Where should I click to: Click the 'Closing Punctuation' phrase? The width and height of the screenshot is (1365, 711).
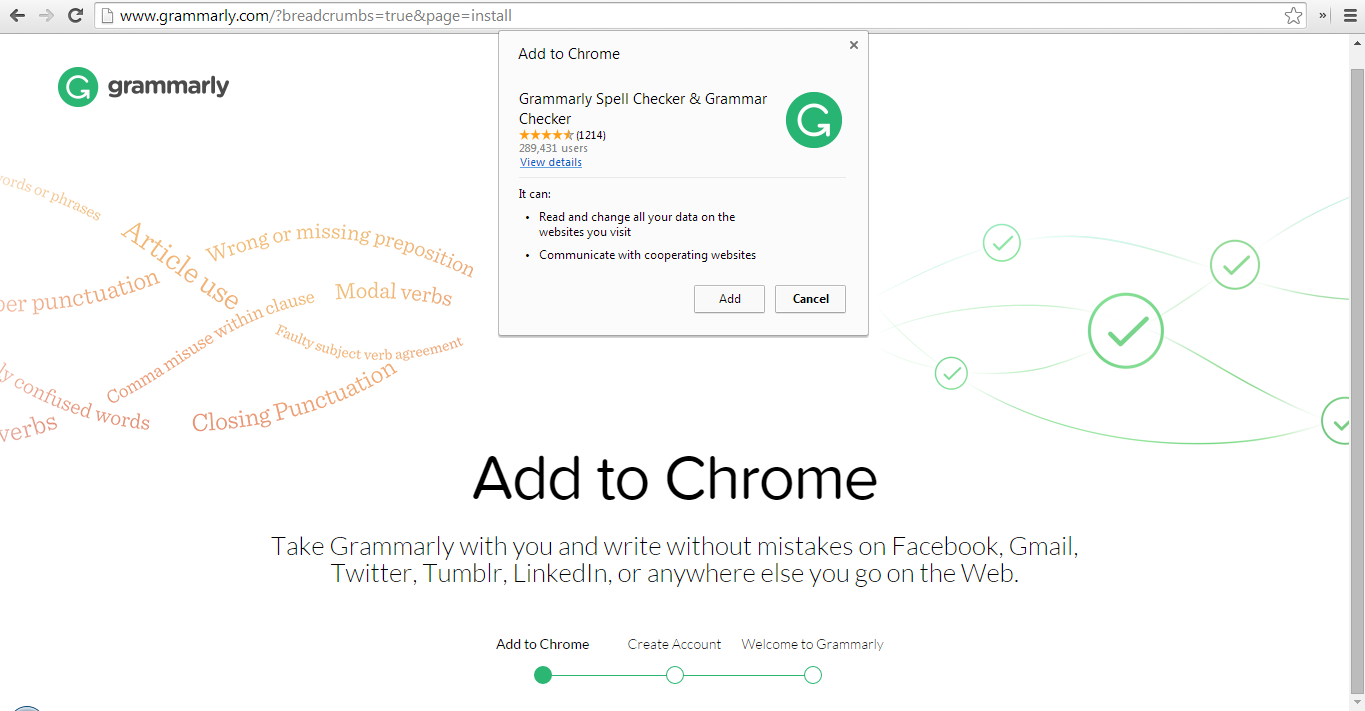coord(294,397)
